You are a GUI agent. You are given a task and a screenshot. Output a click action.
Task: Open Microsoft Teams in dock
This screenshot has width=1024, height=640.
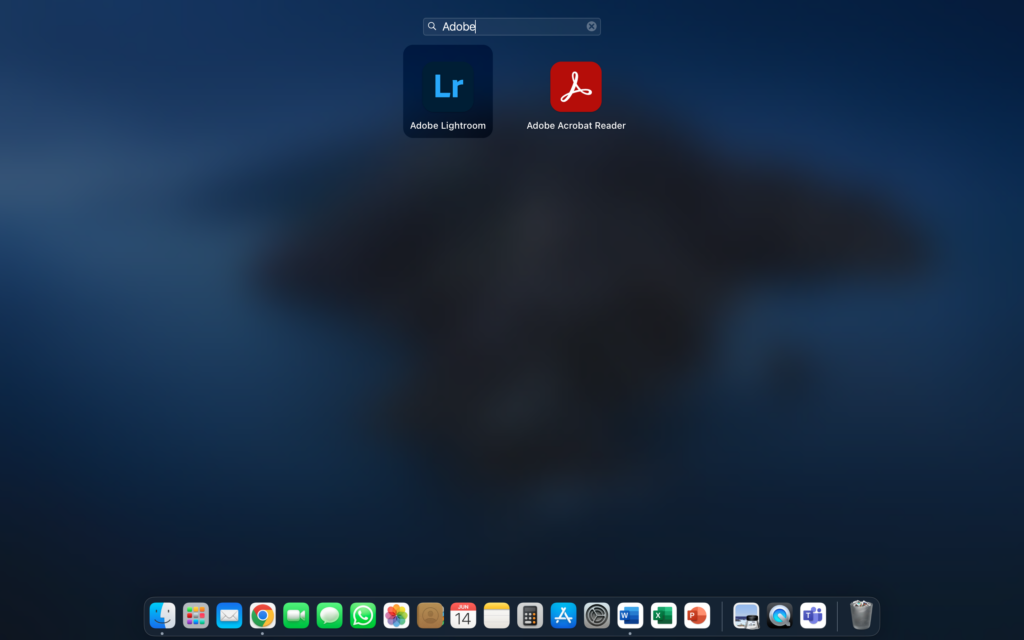pyautogui.click(x=813, y=615)
